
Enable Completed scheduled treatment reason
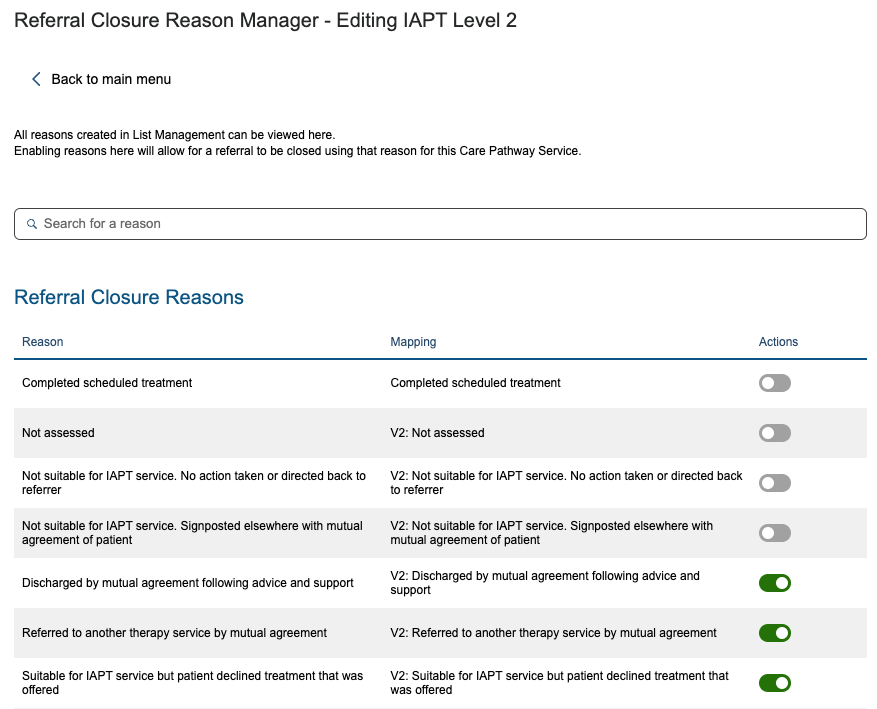775,383
